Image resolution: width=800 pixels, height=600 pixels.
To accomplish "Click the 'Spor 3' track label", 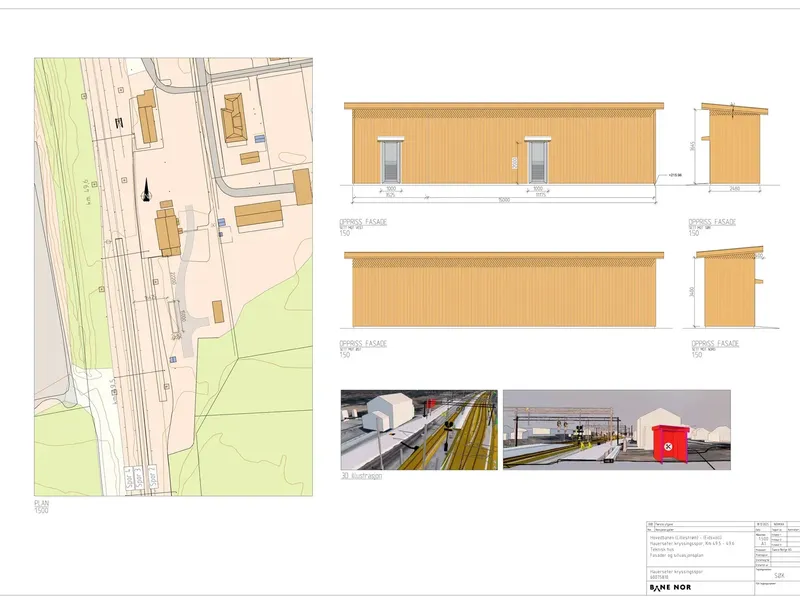I will tap(139, 479).
